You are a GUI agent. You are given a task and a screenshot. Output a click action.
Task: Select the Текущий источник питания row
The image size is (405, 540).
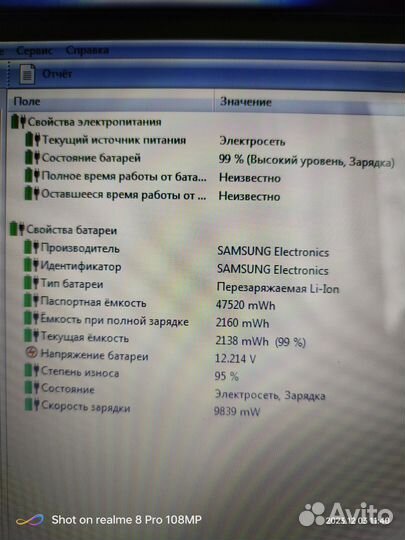114,140
